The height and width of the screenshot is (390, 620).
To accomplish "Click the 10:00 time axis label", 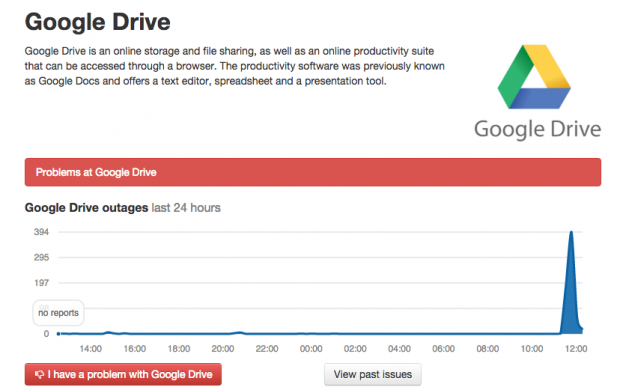I will coord(532,349).
